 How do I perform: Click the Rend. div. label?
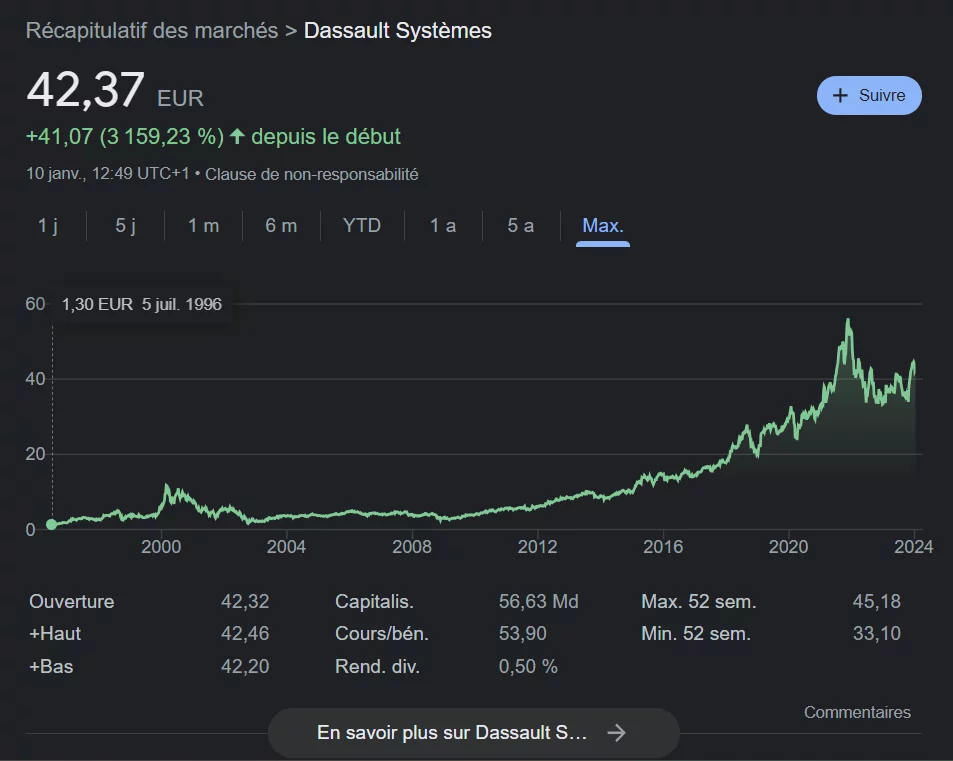(377, 666)
